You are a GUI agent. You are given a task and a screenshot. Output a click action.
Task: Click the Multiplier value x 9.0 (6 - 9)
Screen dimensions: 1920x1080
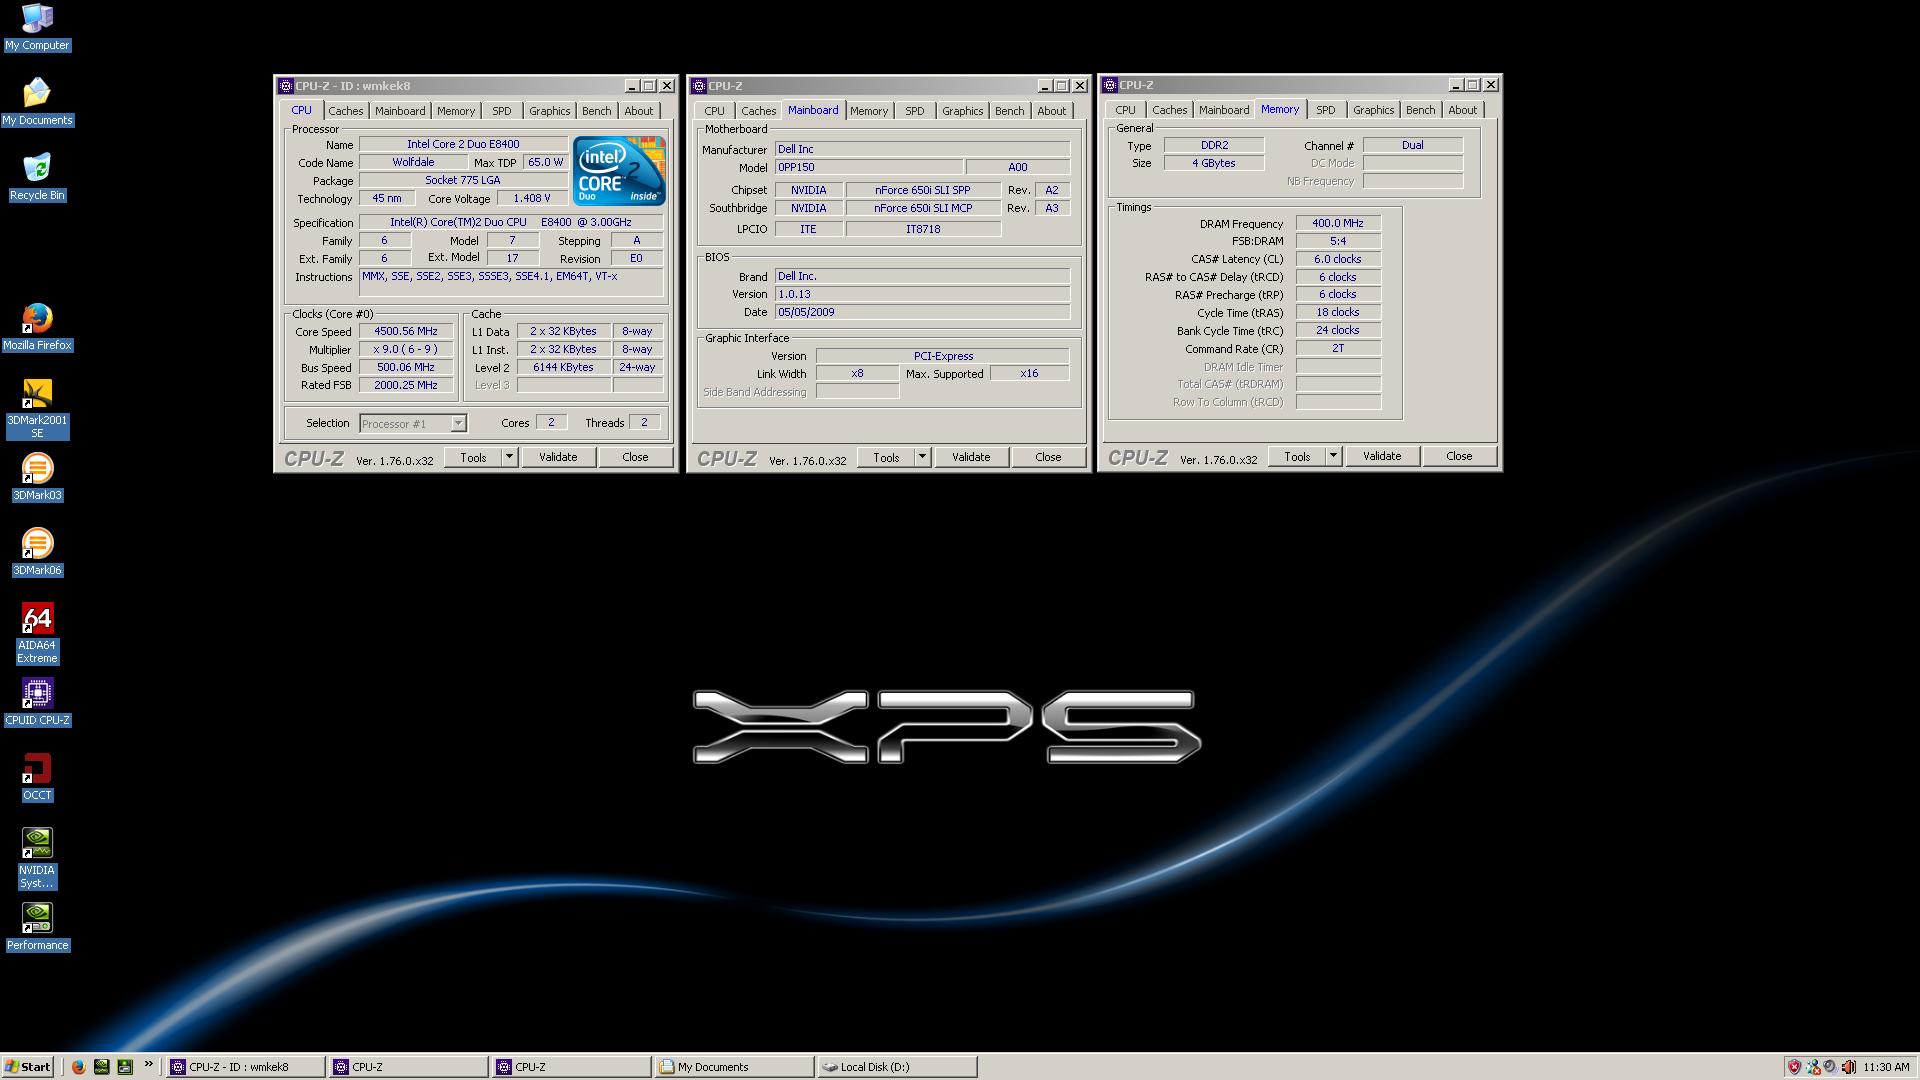[406, 349]
